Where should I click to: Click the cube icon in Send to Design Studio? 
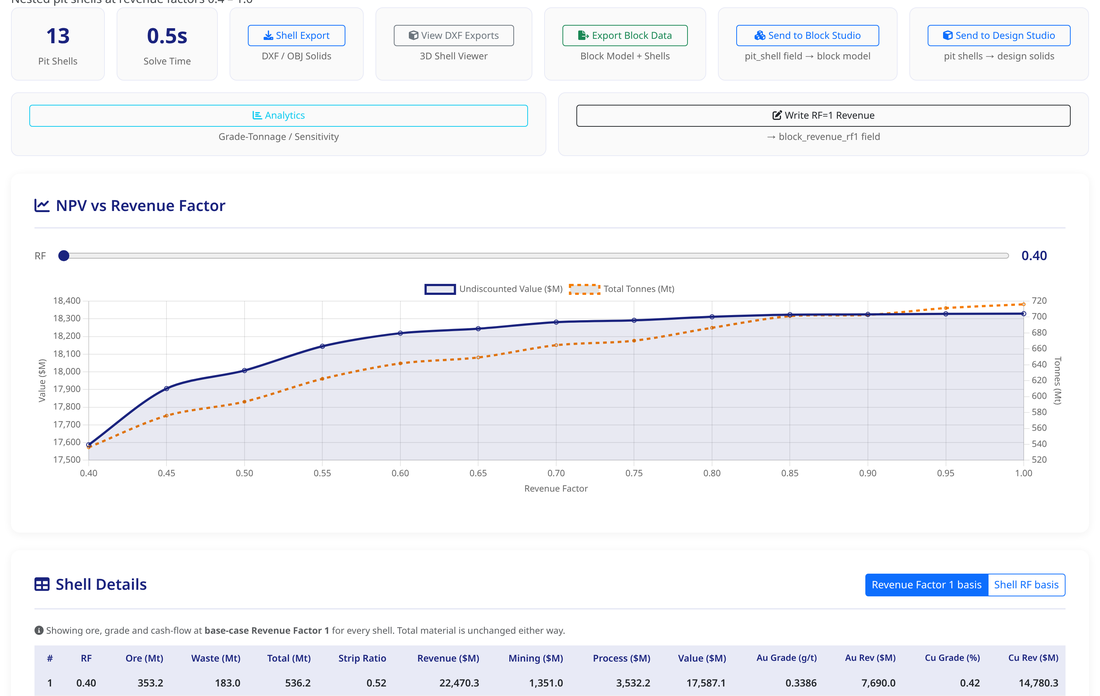(x=948, y=35)
